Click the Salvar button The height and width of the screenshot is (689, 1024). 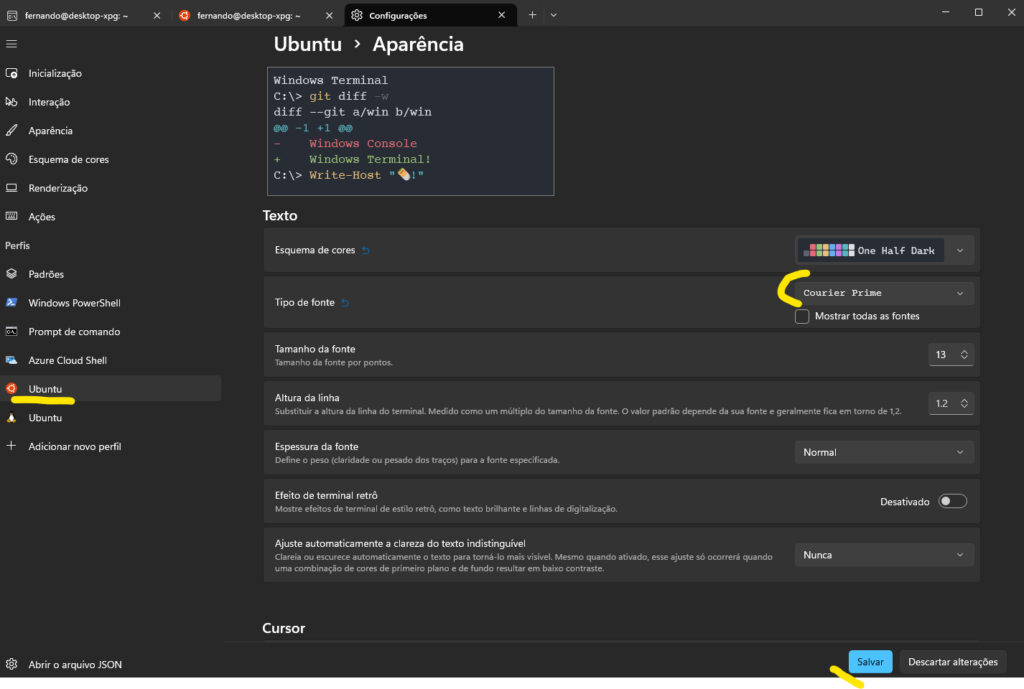[x=870, y=662]
